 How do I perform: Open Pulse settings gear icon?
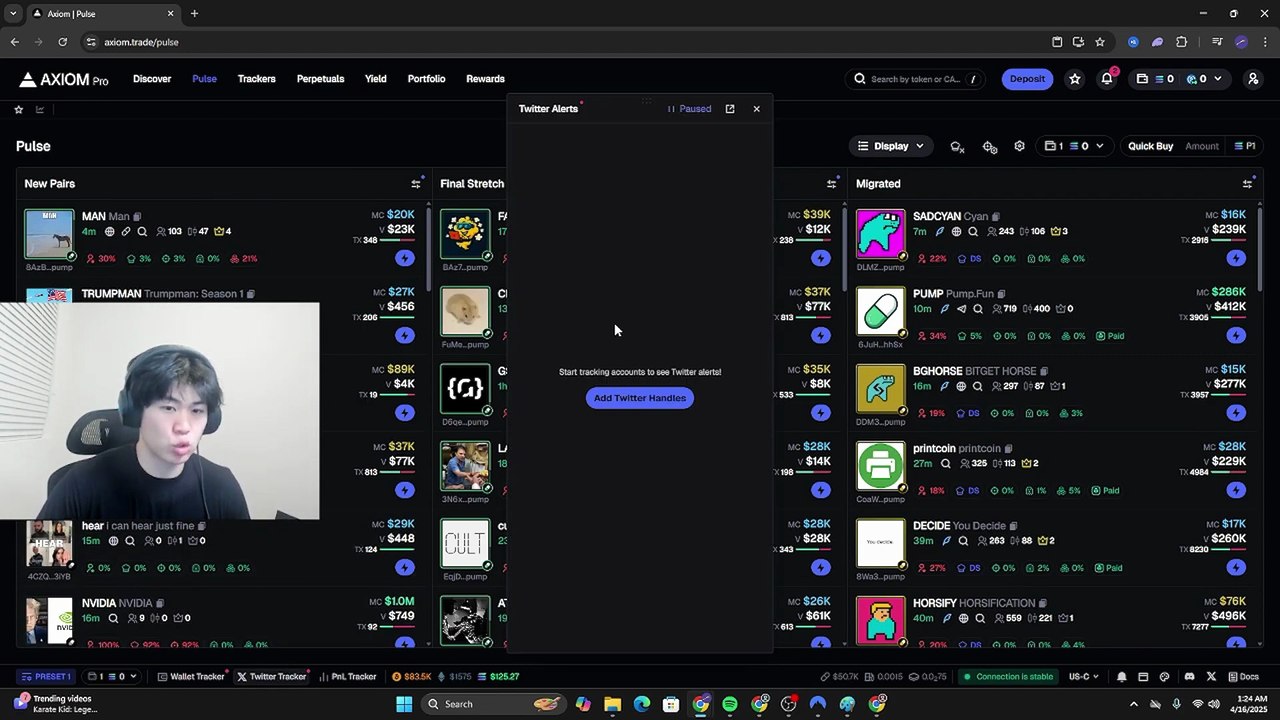click(x=1019, y=146)
